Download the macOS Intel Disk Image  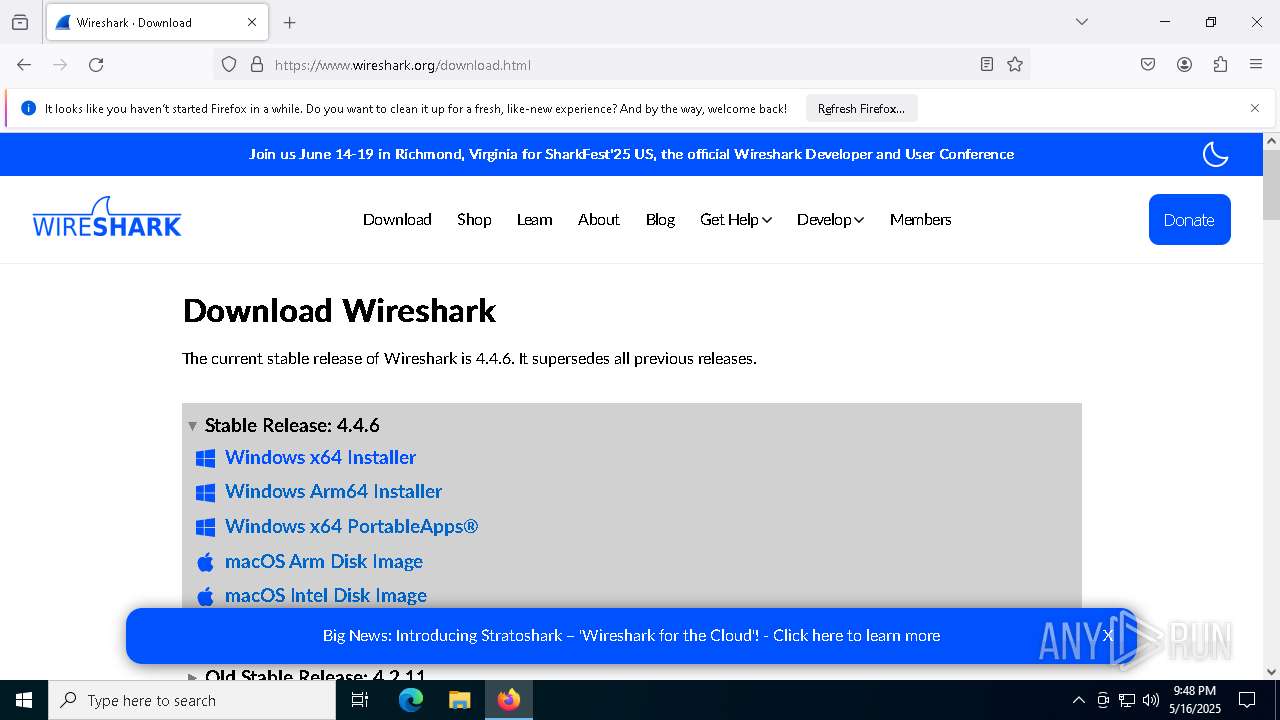pos(325,595)
